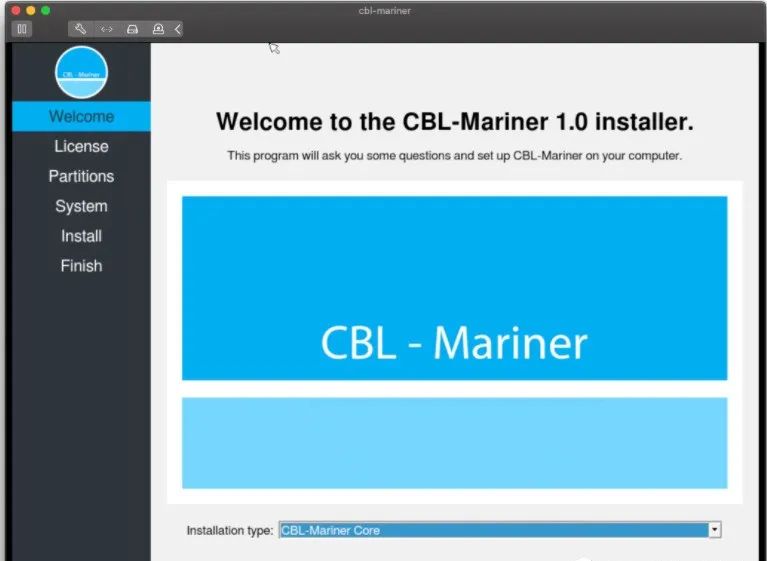
Task: Open the Installation type combo box
Action: coord(499,530)
